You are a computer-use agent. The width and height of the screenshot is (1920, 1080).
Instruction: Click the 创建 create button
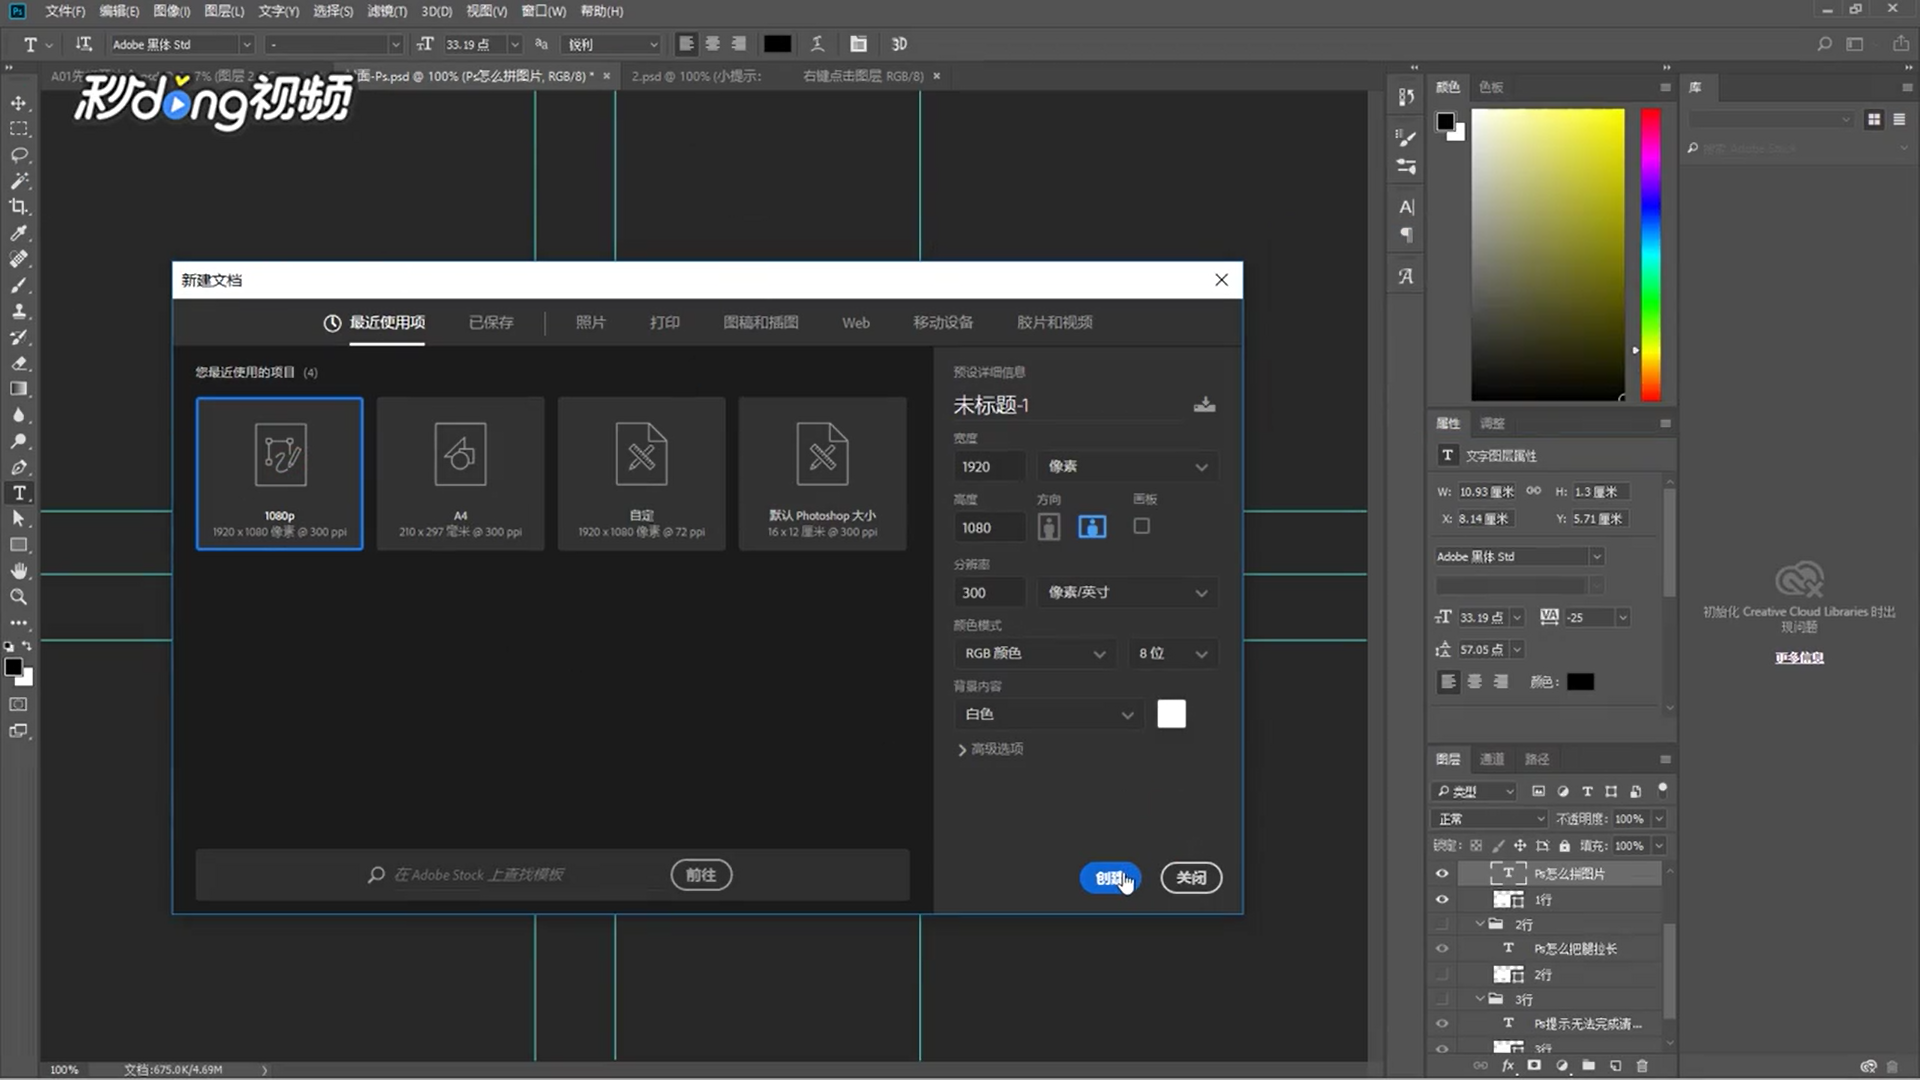click(1109, 878)
